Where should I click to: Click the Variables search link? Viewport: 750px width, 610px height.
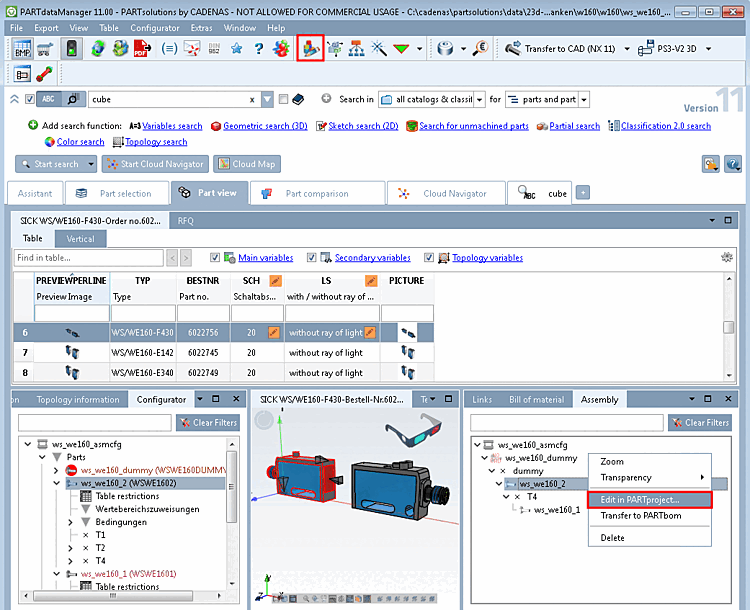point(172,126)
